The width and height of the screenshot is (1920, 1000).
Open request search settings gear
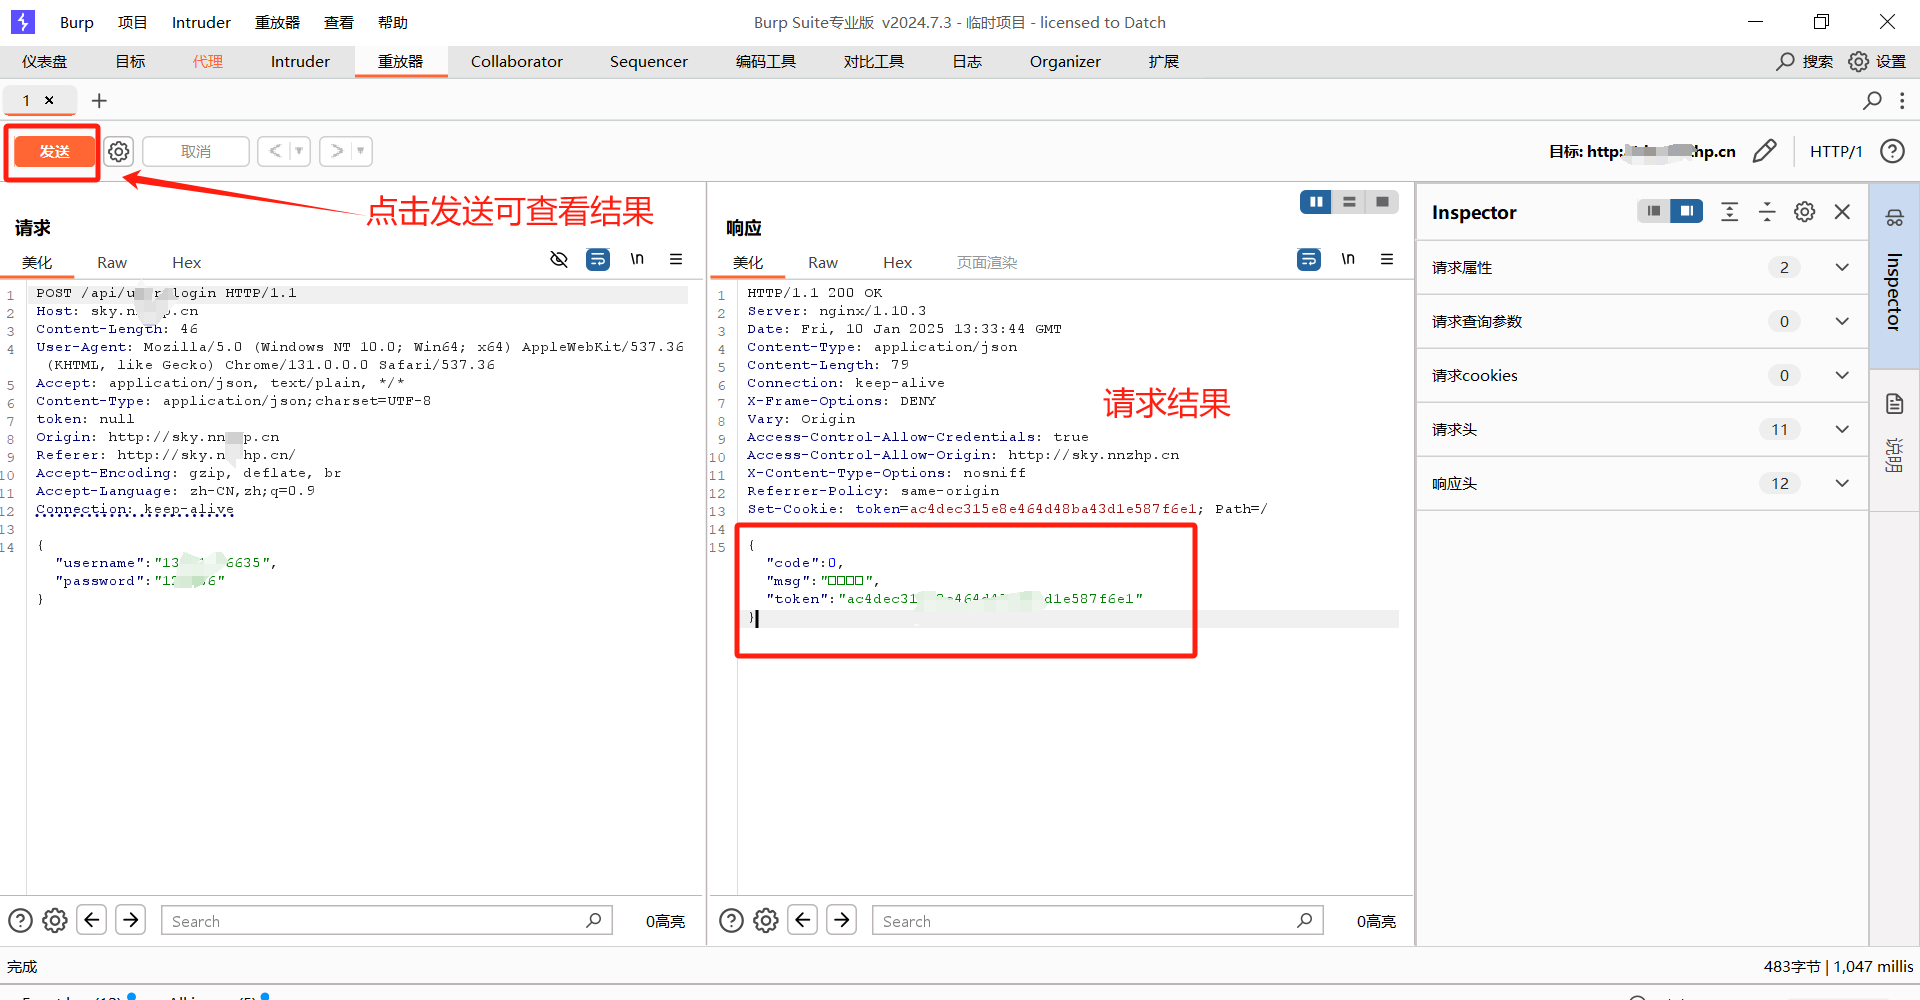point(55,920)
